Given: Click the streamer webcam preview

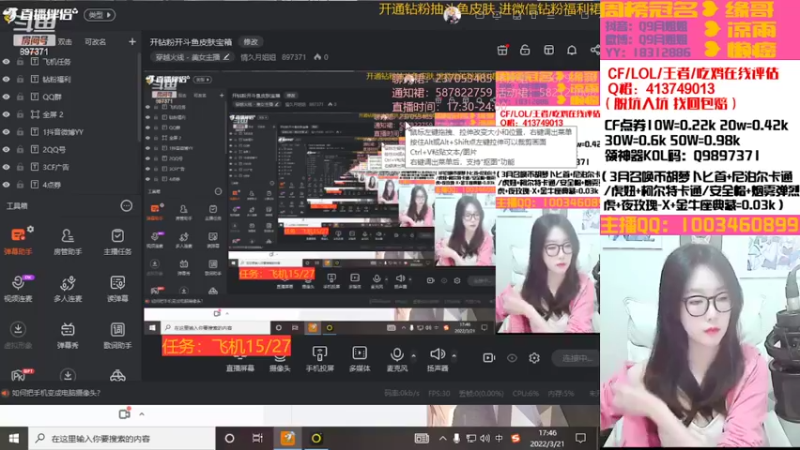Looking at the screenshot, I should tap(700, 341).
